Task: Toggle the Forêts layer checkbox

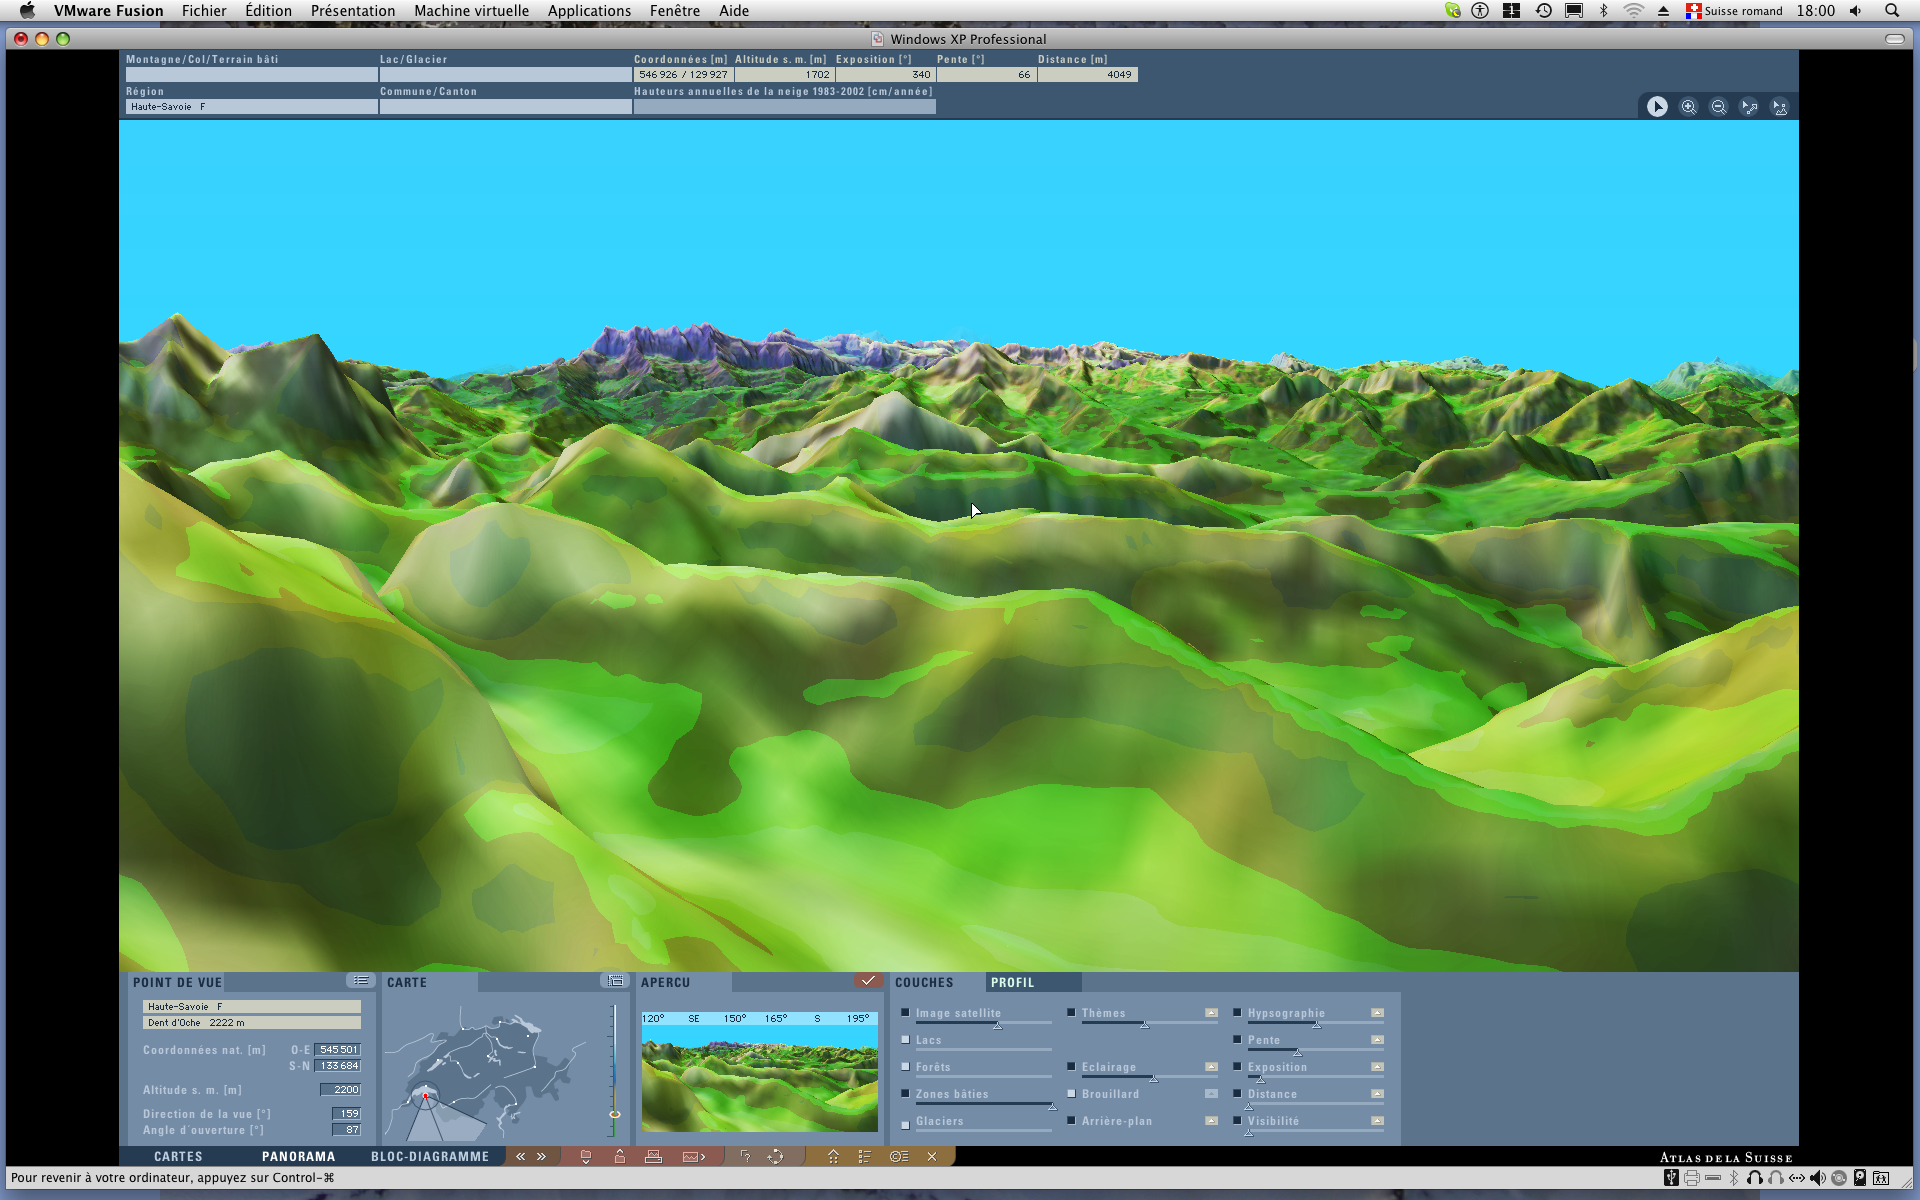Action: (x=905, y=1067)
